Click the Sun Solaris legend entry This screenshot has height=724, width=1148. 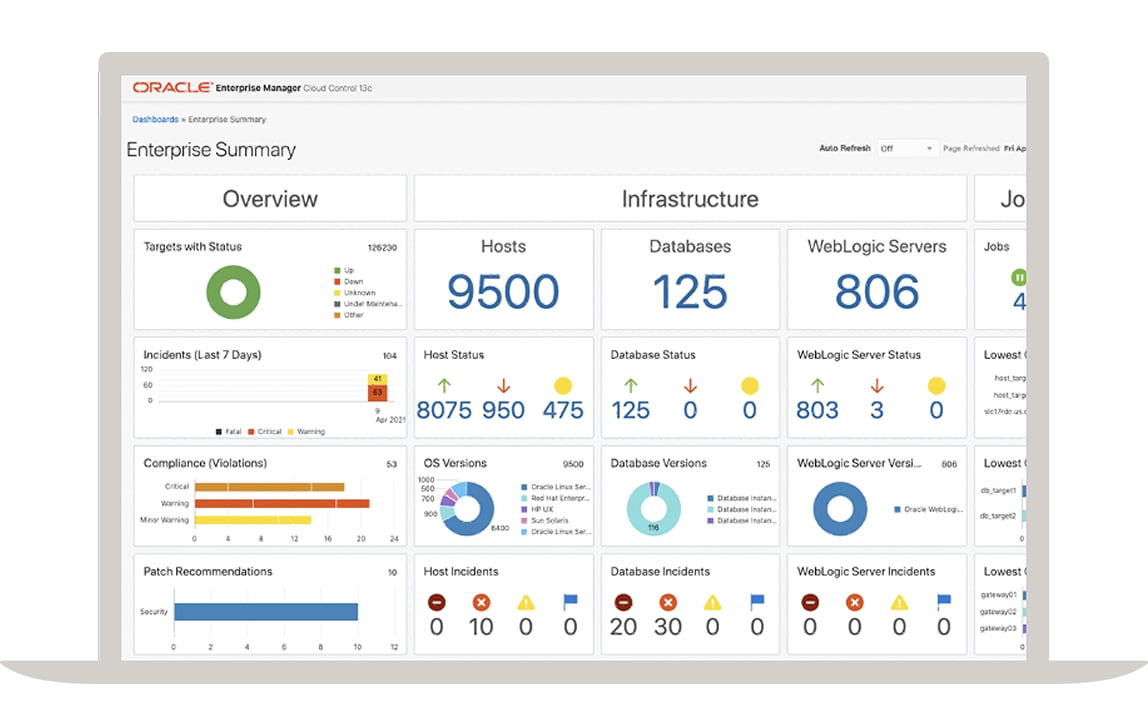pyautogui.click(x=545, y=520)
